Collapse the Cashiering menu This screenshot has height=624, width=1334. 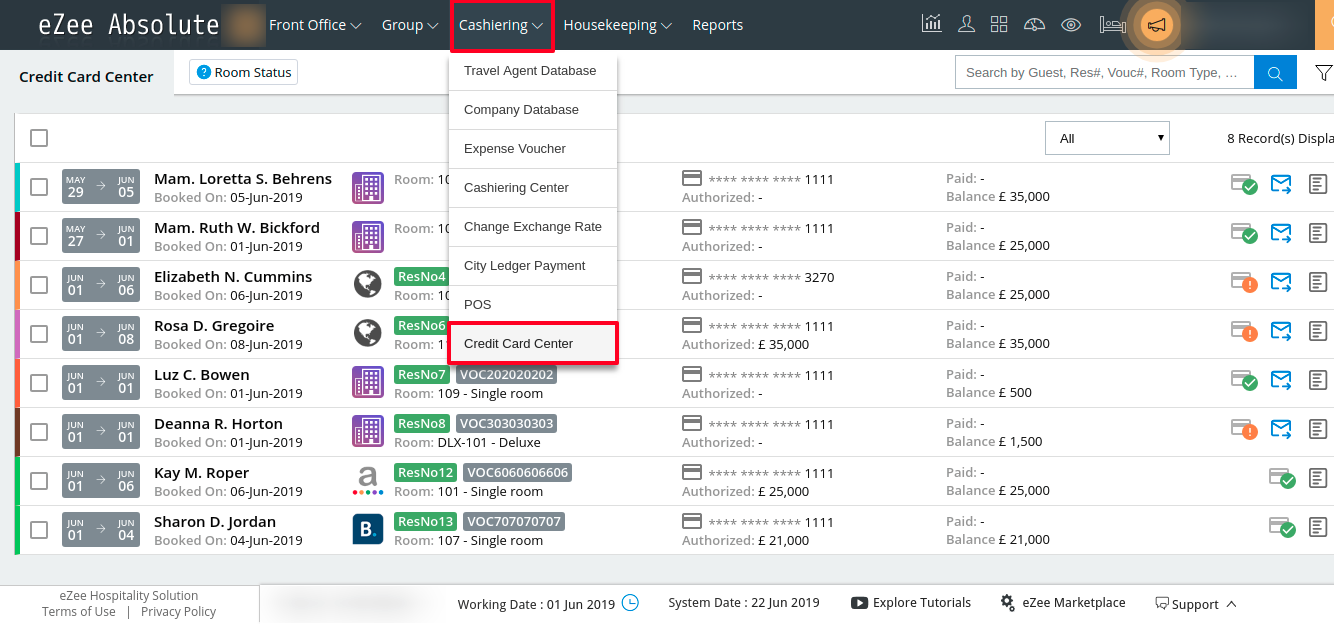pos(502,25)
